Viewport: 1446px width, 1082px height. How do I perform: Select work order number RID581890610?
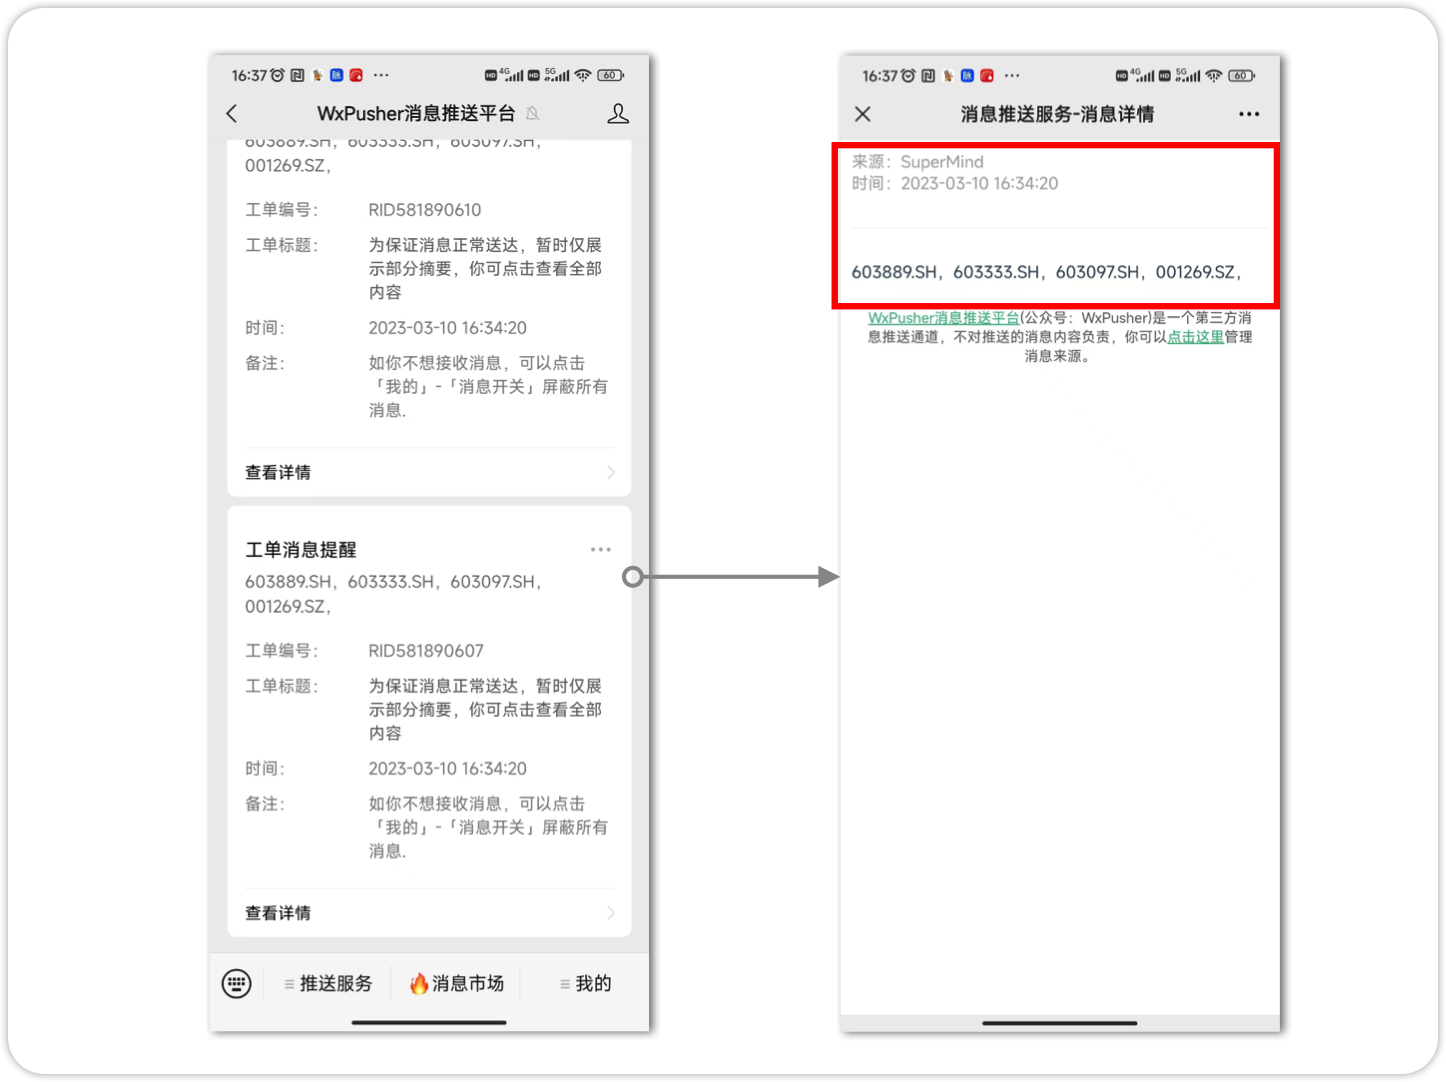[425, 210]
